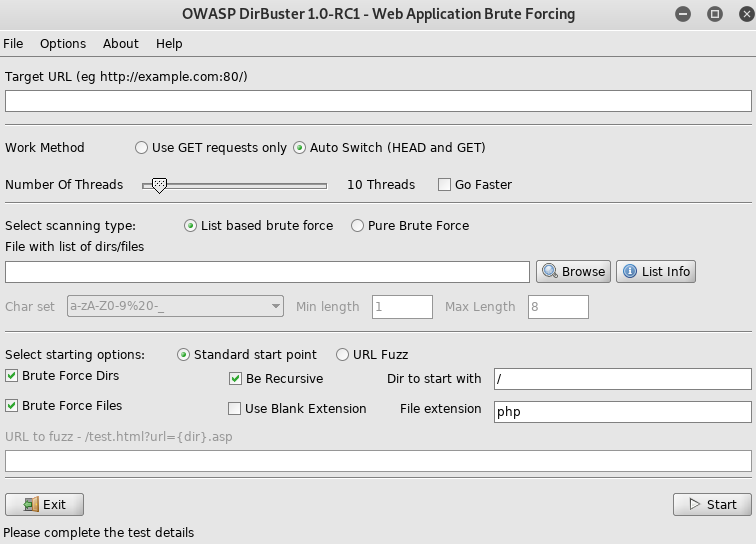Click the 'File with list of dirs/files' label
756x544 pixels.
75,246
